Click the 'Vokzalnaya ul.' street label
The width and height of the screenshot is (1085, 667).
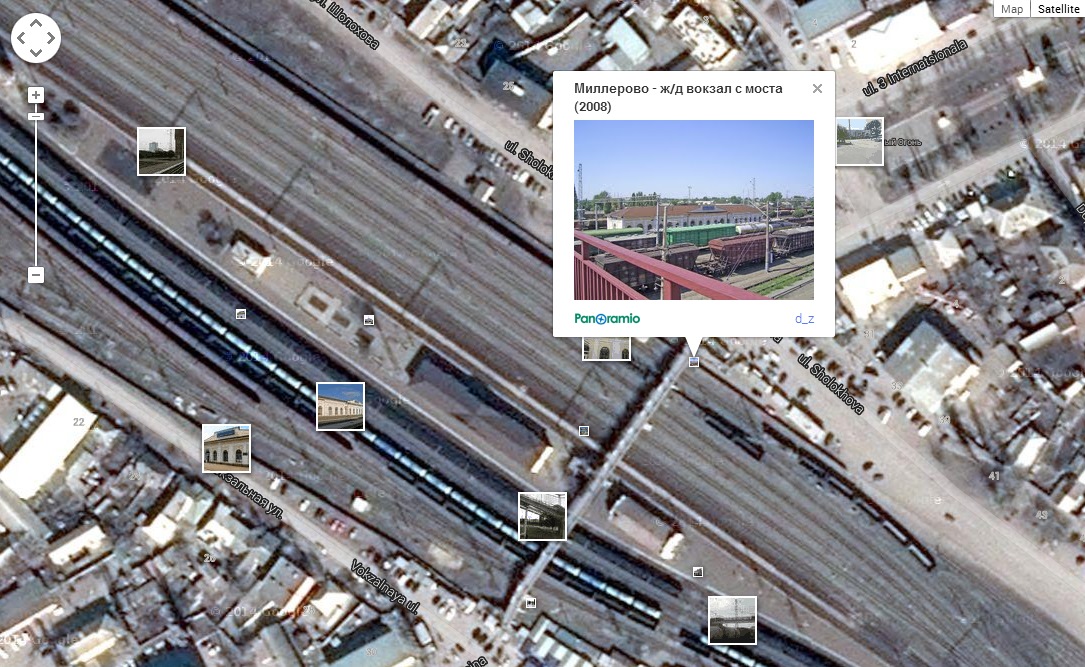click(x=385, y=587)
